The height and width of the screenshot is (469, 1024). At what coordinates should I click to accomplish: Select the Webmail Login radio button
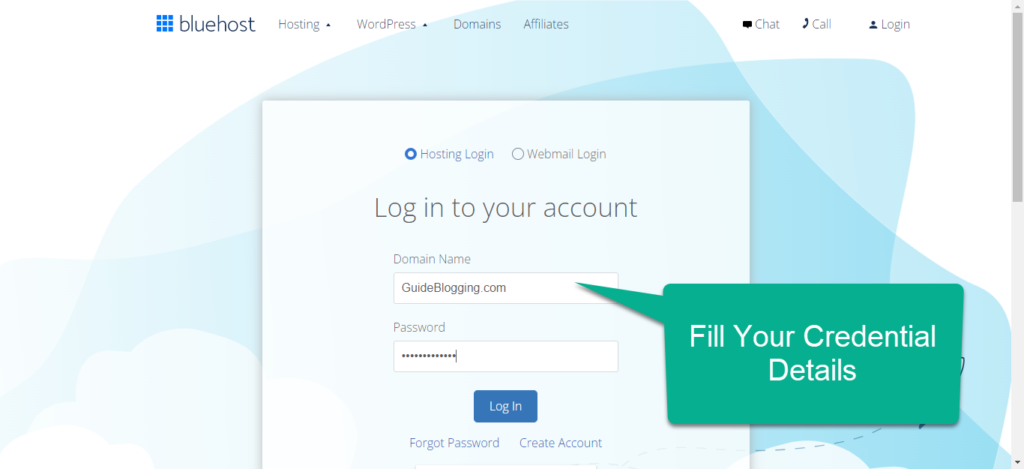(x=518, y=154)
